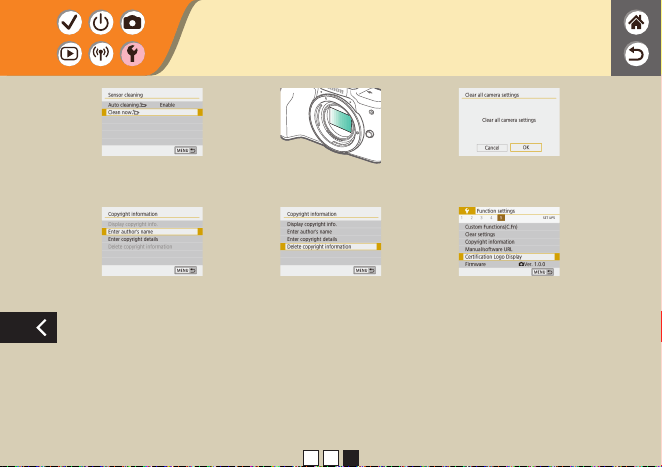Viewport: 662px width, 467px height.
Task: Click the 'Function settings' screen title
Action: [496, 211]
